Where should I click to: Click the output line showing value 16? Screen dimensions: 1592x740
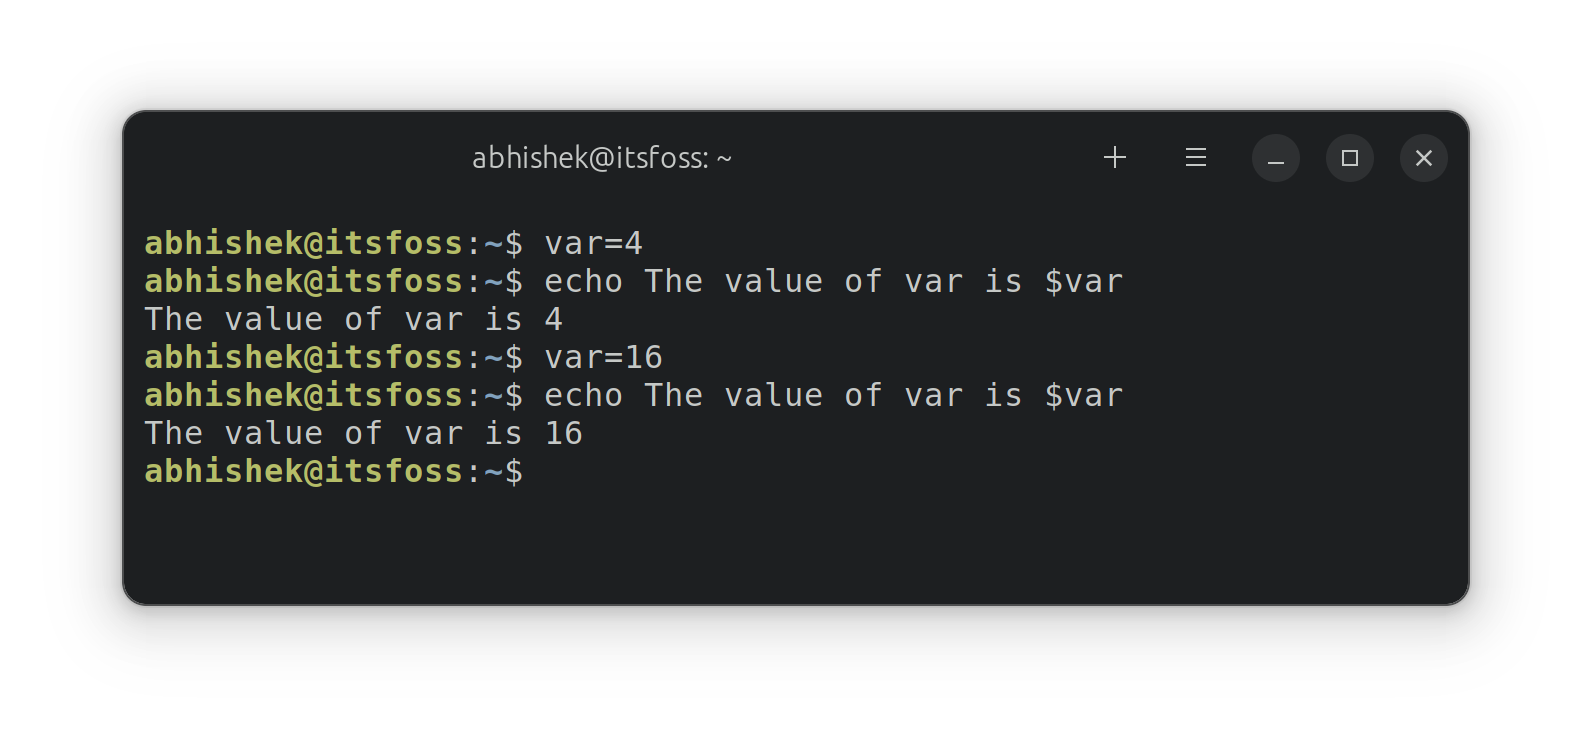tap(363, 433)
